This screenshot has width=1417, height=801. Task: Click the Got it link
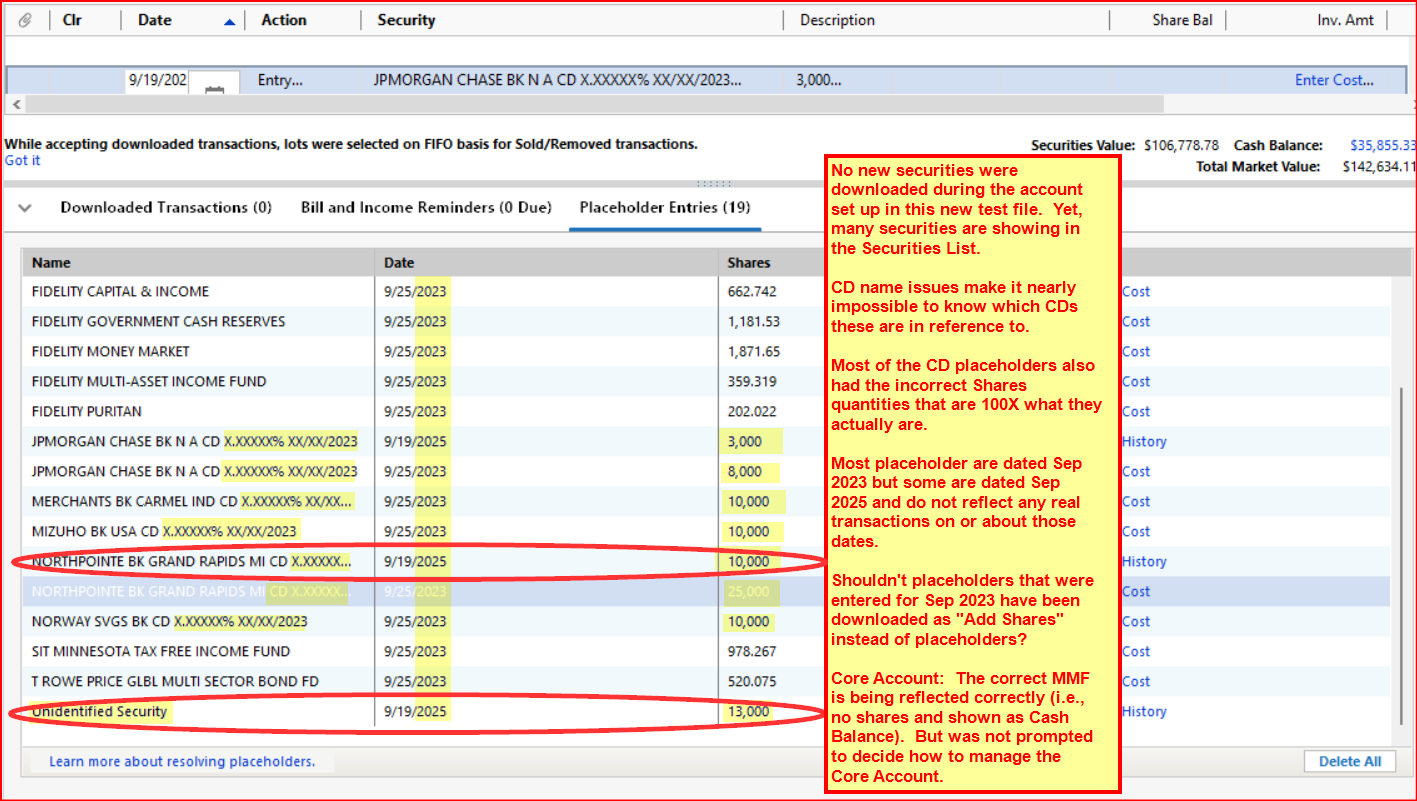22,161
